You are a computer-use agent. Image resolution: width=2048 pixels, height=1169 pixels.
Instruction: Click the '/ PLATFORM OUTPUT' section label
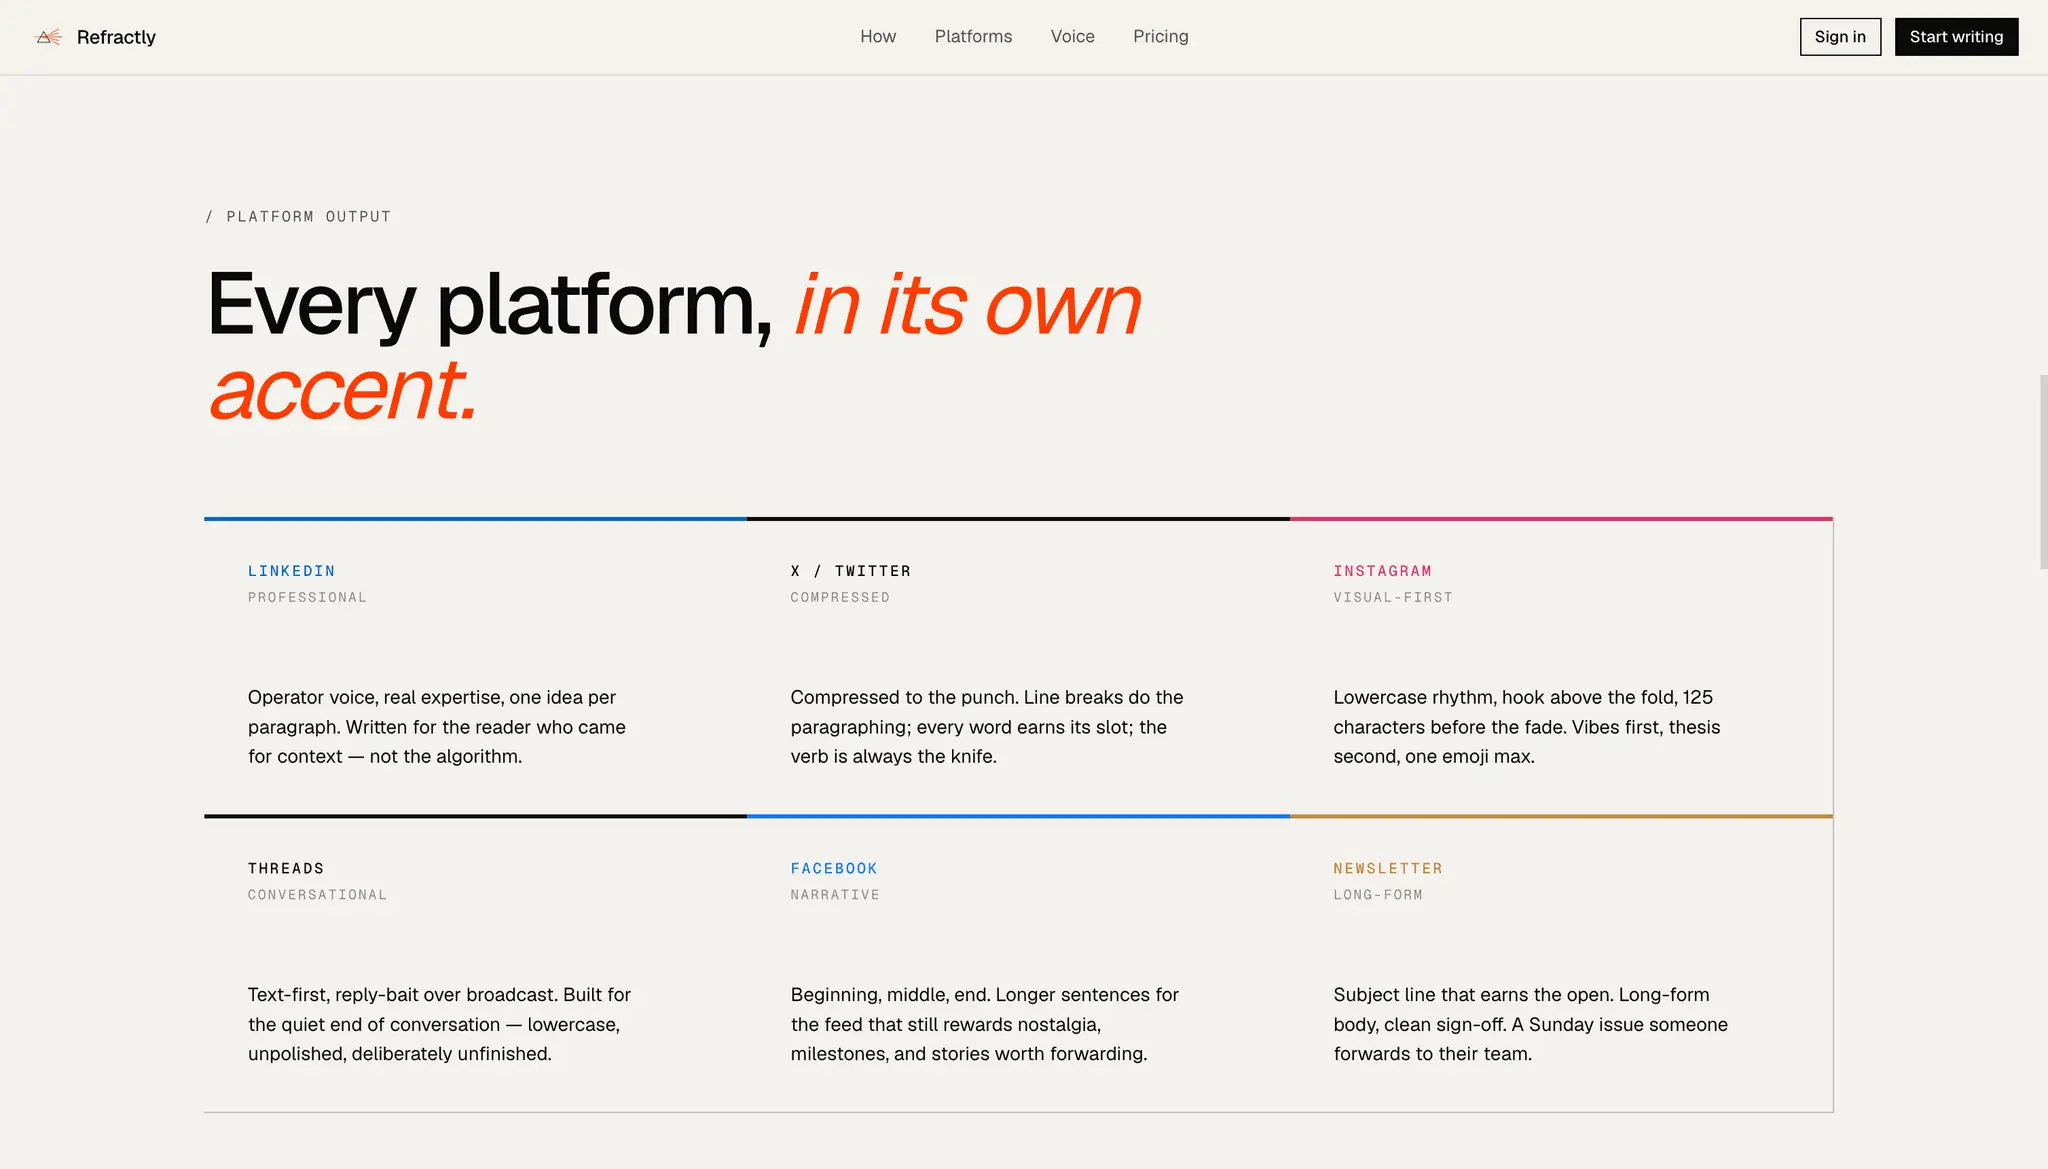pos(298,217)
